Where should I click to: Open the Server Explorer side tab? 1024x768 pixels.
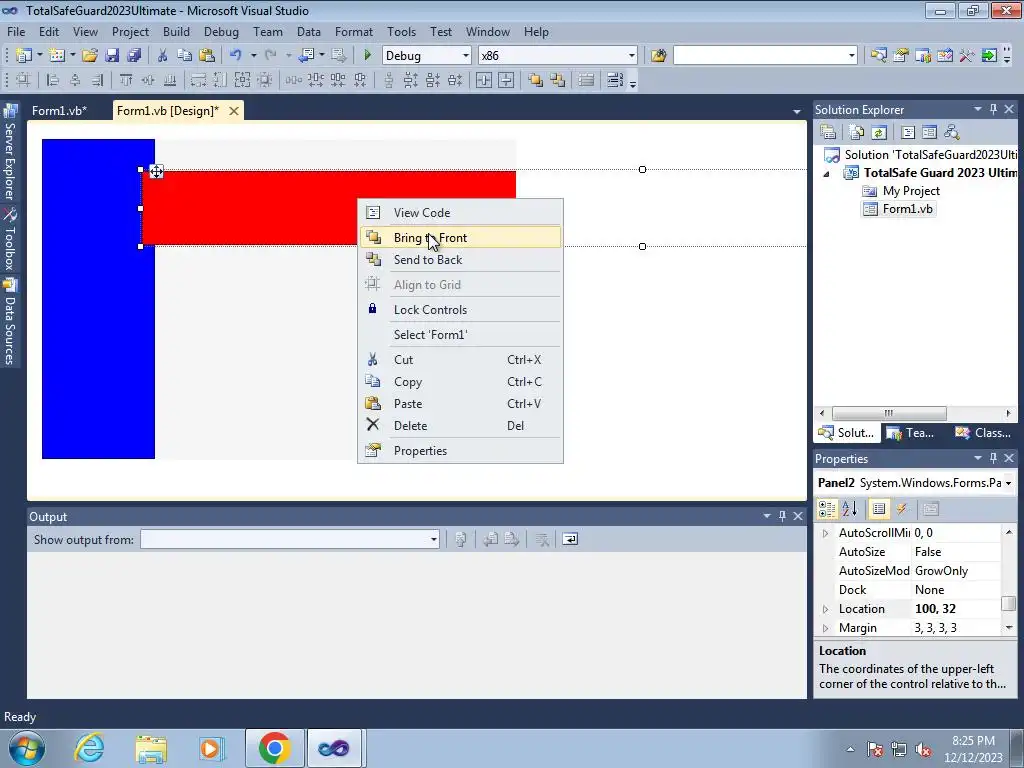coord(10,153)
